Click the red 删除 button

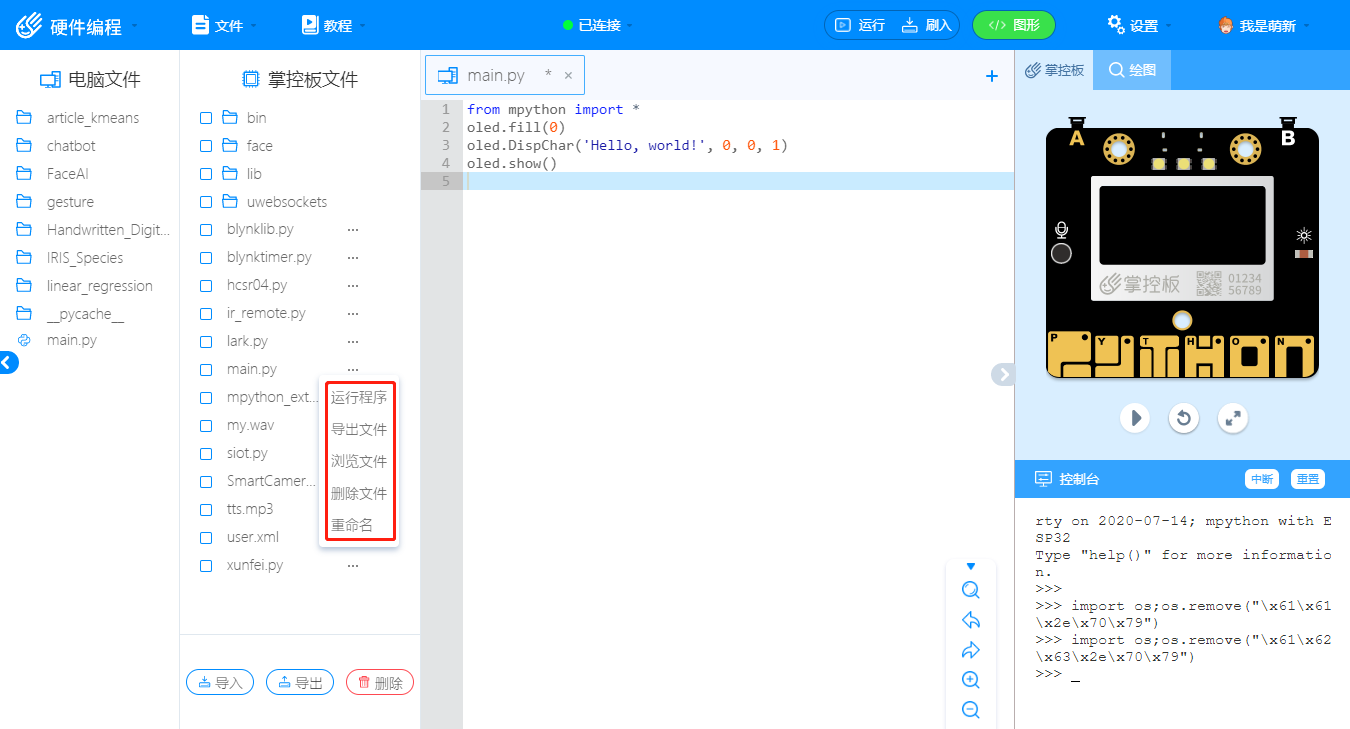pos(380,683)
